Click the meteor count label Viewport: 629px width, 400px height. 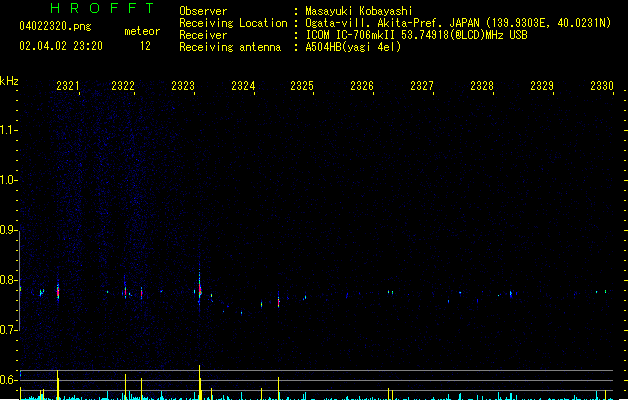point(142,31)
